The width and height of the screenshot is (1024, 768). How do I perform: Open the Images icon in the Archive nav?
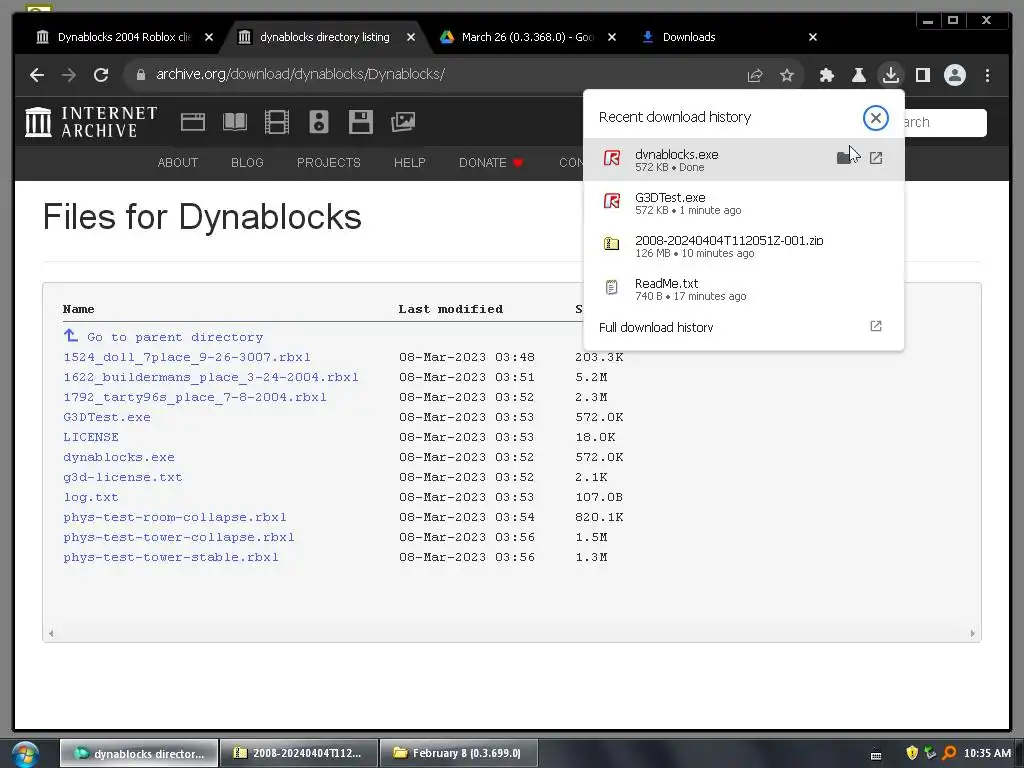click(403, 122)
